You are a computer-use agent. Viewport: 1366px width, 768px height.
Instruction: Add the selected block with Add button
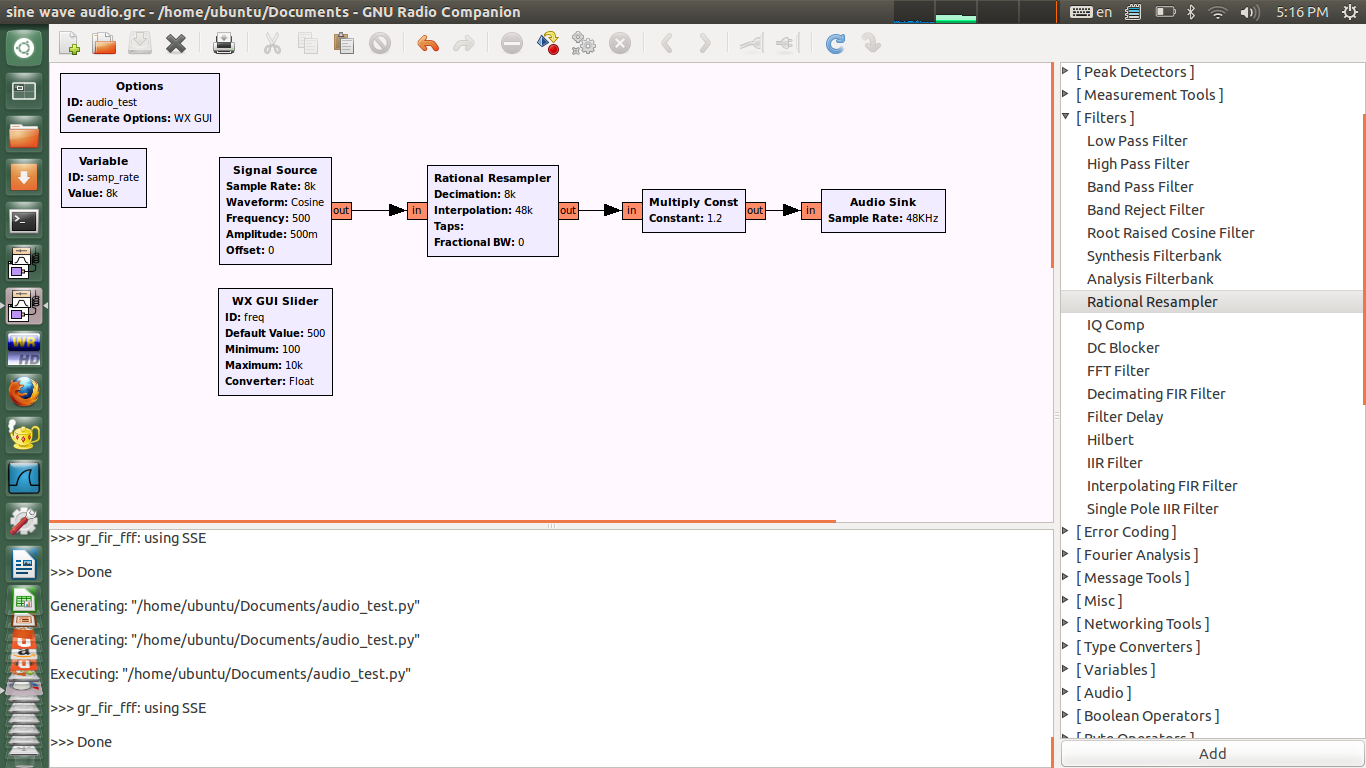point(1212,754)
